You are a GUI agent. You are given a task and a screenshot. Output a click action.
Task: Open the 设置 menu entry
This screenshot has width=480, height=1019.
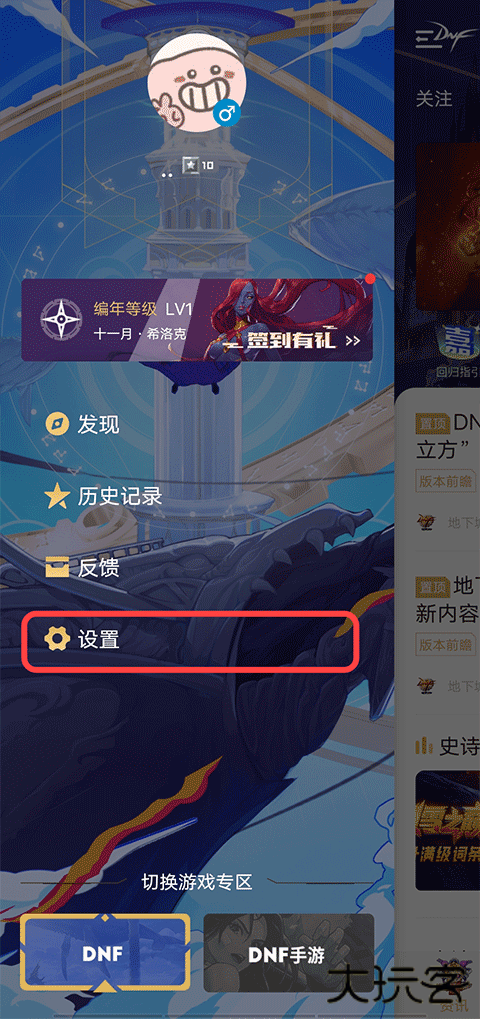click(x=191, y=640)
